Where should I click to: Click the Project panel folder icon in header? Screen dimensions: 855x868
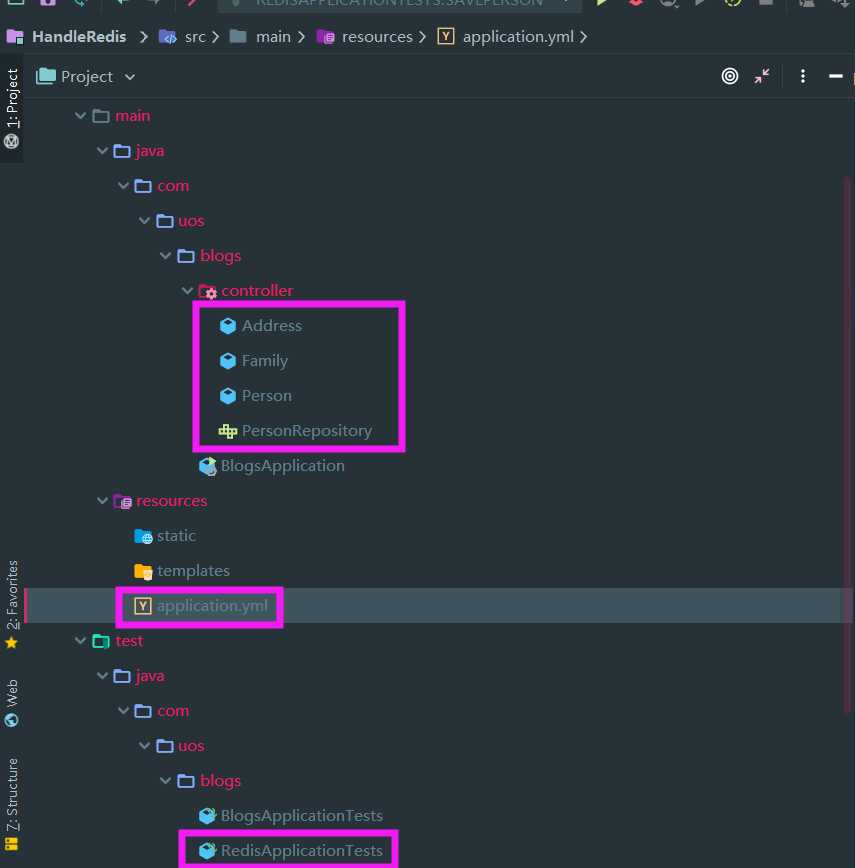[x=46, y=76]
